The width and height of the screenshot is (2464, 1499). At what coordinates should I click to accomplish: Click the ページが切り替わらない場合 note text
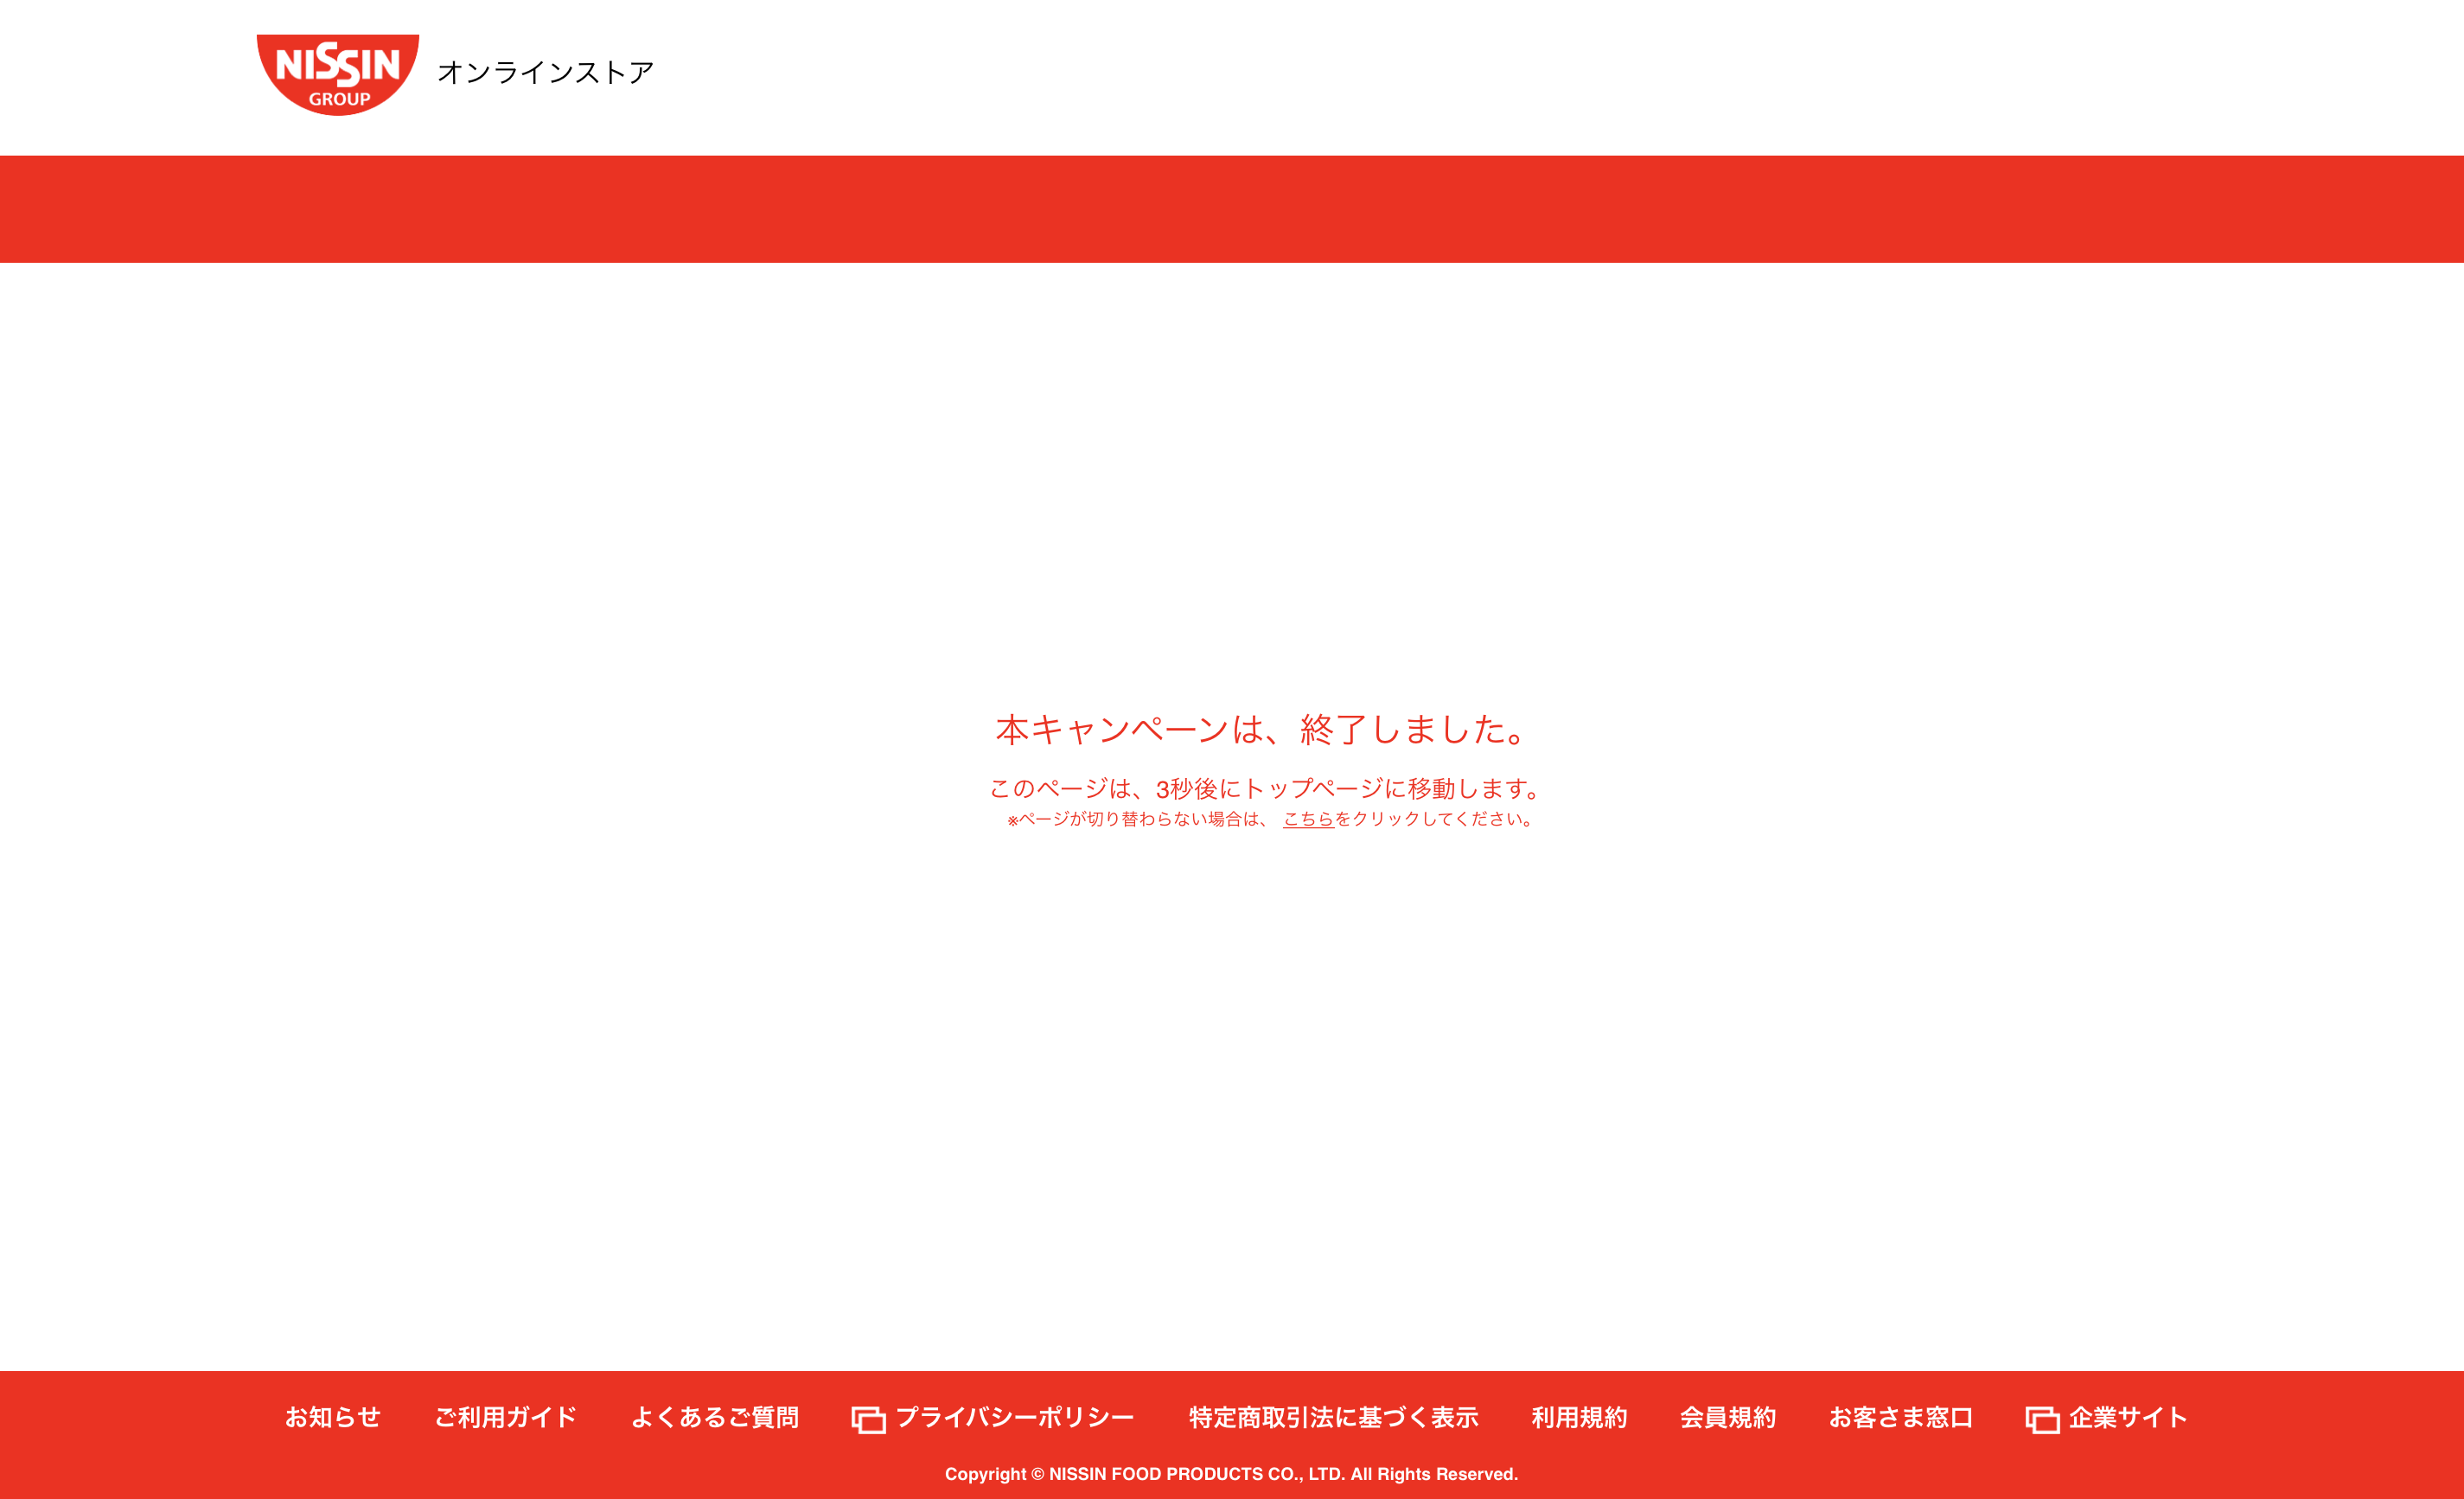click(1140, 819)
